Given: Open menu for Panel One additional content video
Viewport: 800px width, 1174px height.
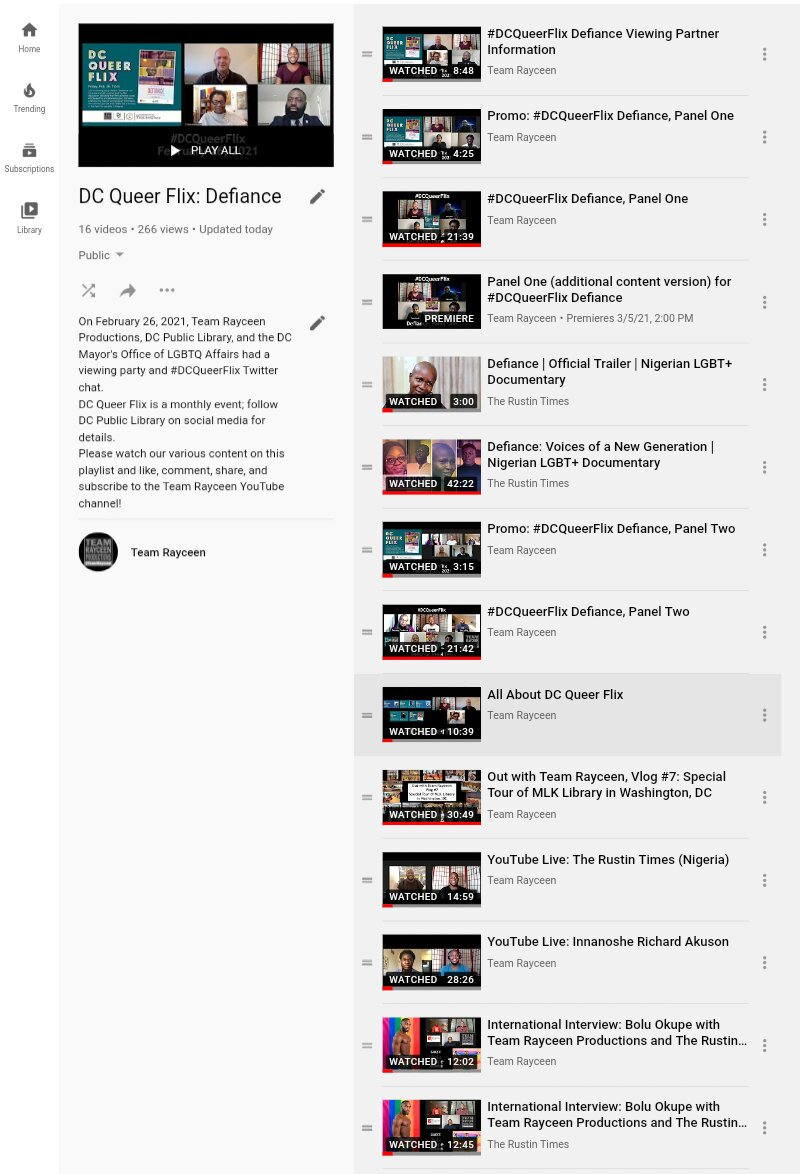Looking at the screenshot, I should 764,302.
